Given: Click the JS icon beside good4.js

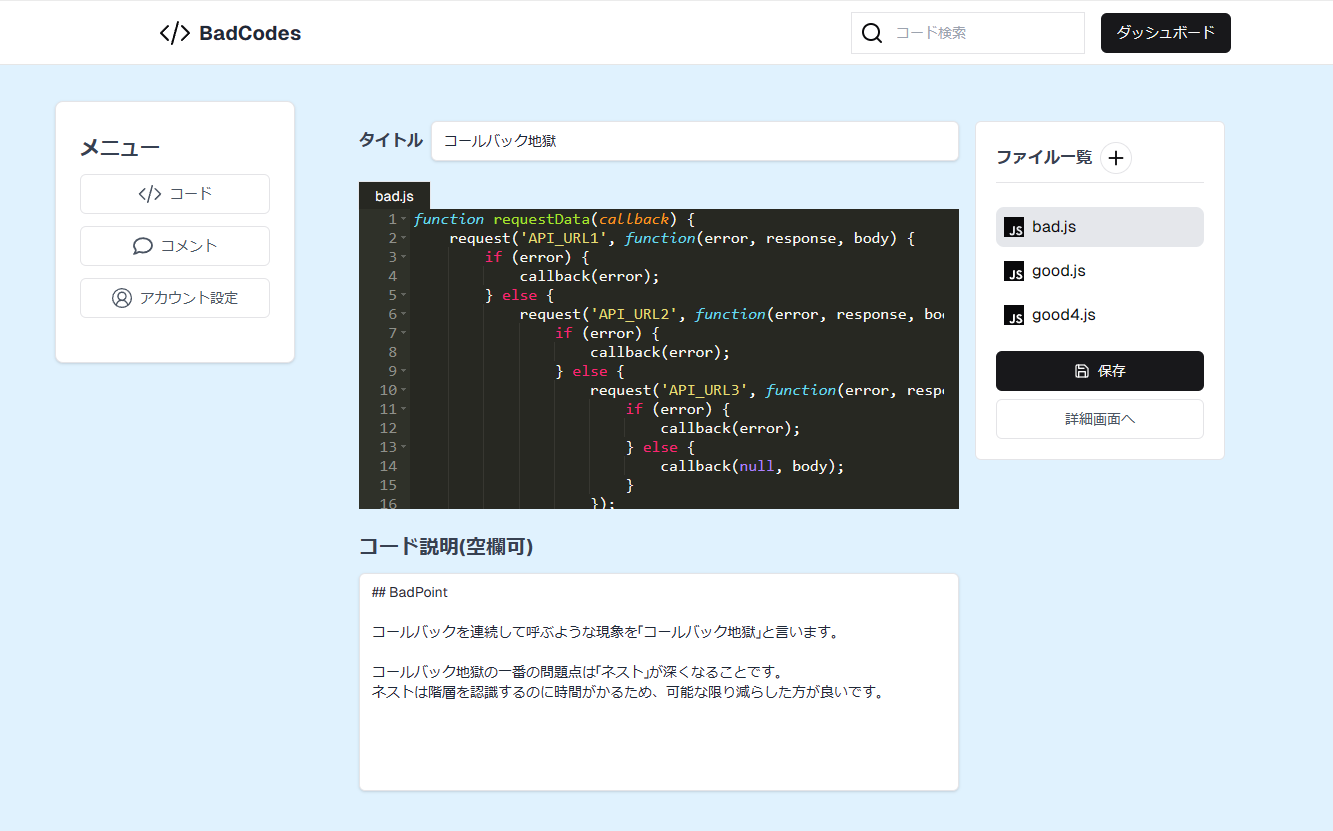Looking at the screenshot, I should (x=1014, y=315).
